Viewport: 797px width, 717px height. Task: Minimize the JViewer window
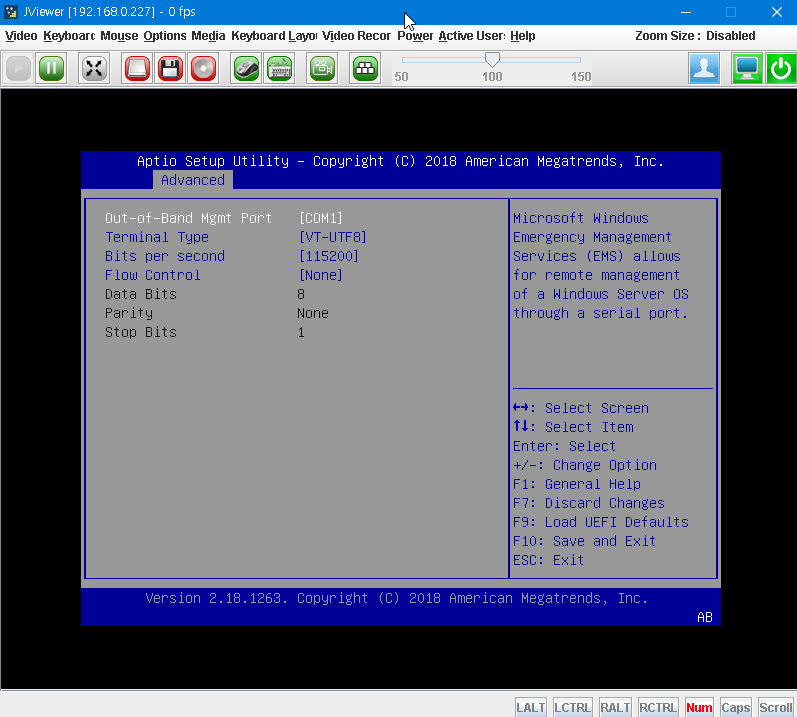[x=686, y=12]
